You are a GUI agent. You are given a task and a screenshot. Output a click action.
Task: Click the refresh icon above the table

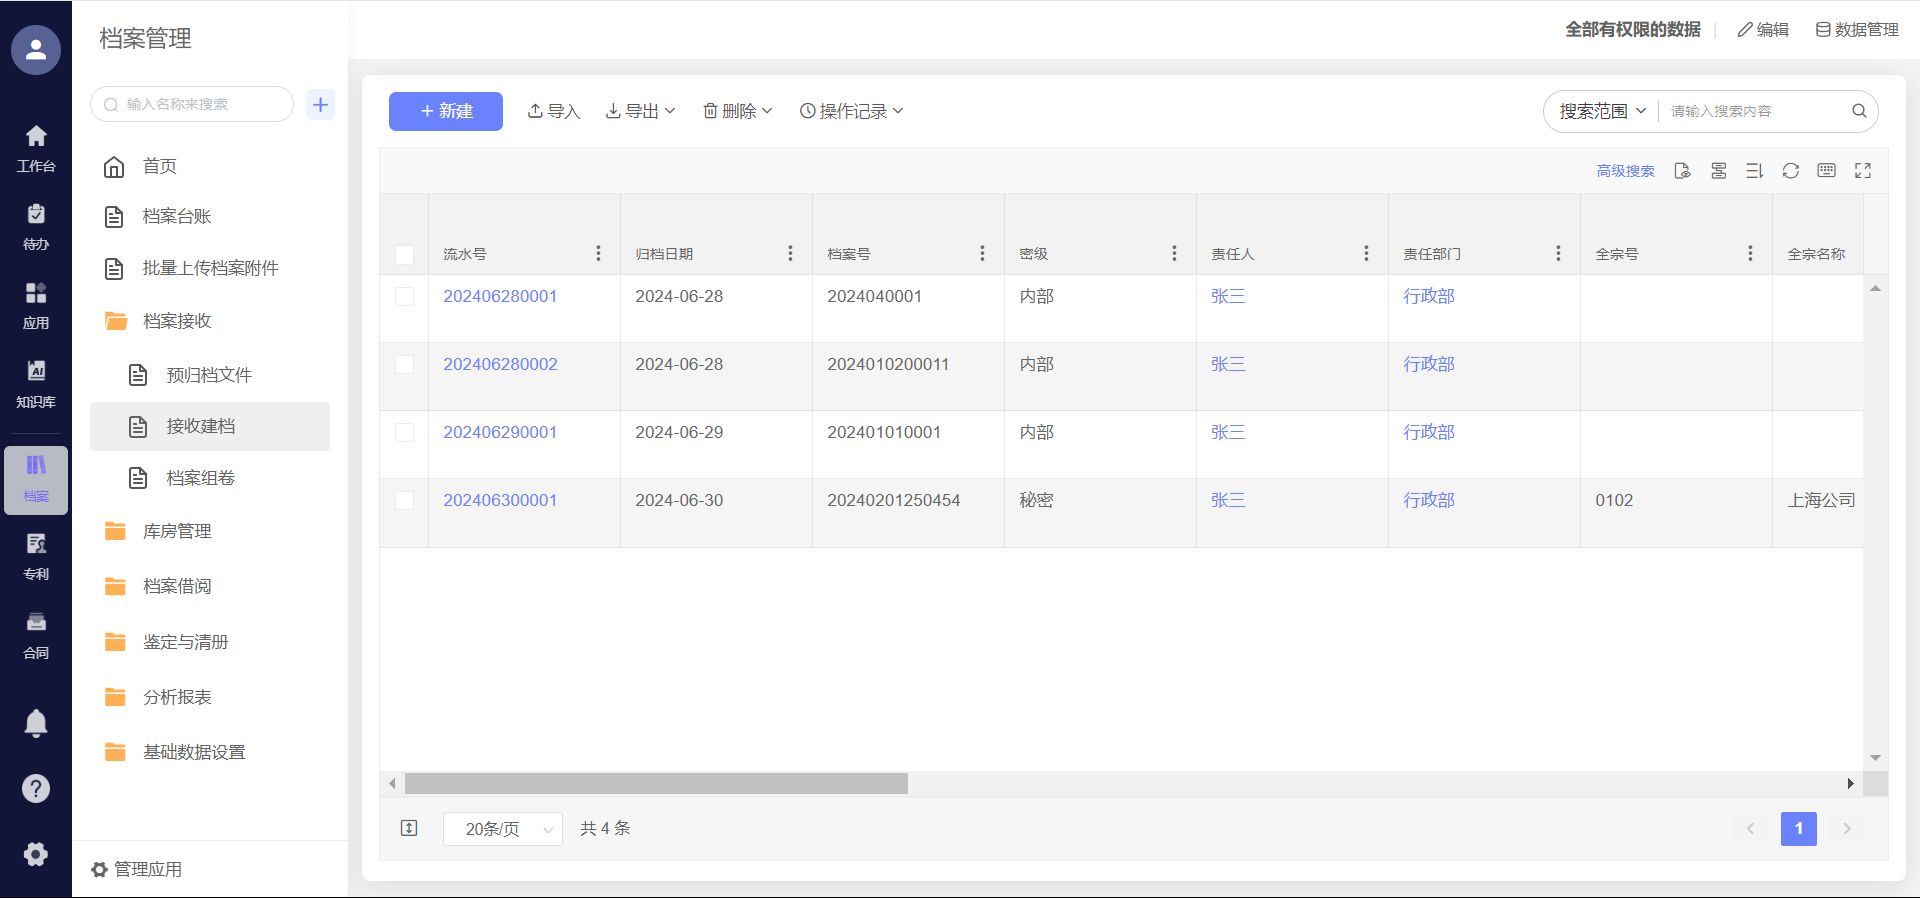[x=1790, y=171]
